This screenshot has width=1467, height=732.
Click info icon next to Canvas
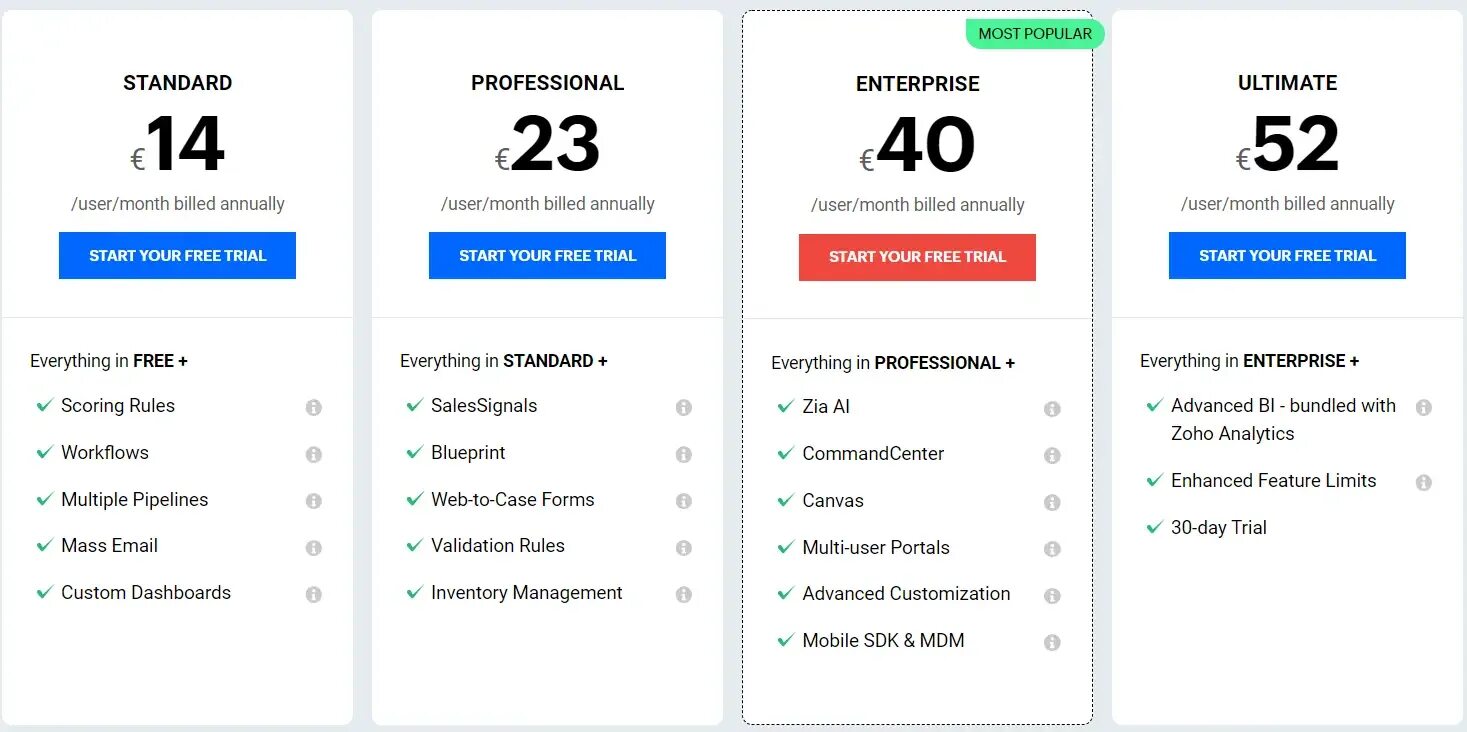pyautogui.click(x=1052, y=502)
